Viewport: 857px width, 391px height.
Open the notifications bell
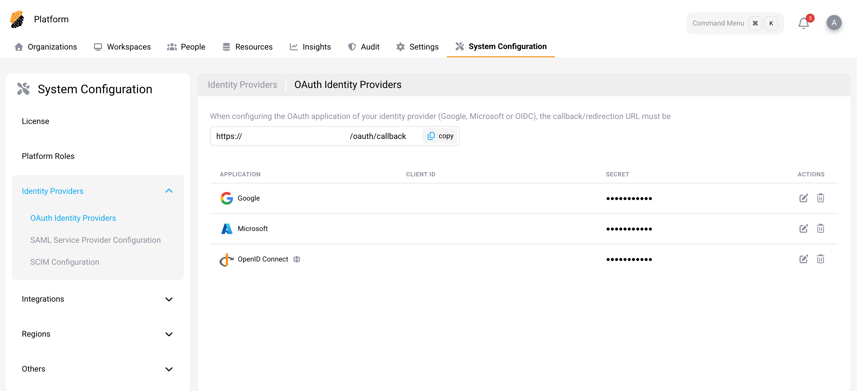[803, 23]
